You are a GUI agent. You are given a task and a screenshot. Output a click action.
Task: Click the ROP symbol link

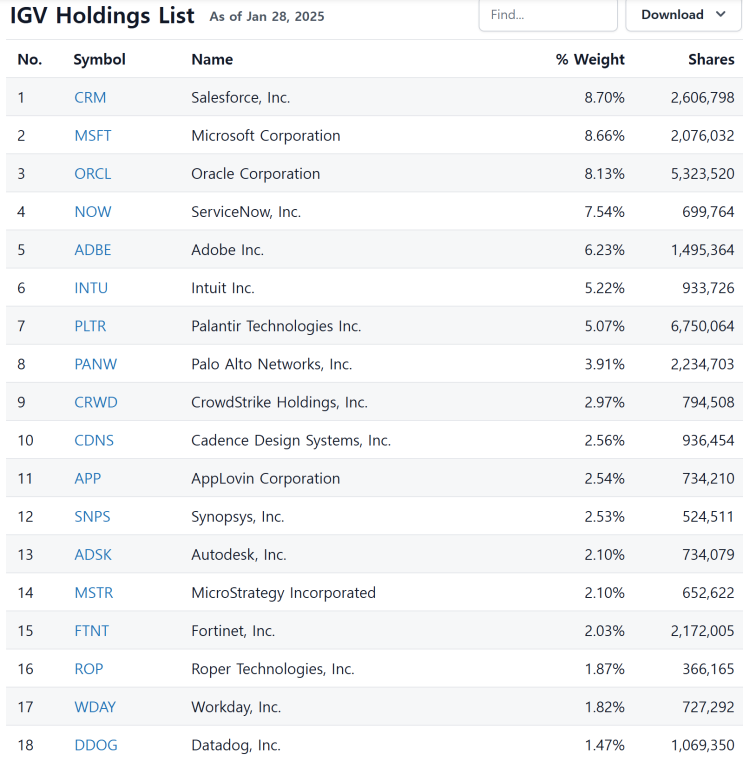click(89, 669)
